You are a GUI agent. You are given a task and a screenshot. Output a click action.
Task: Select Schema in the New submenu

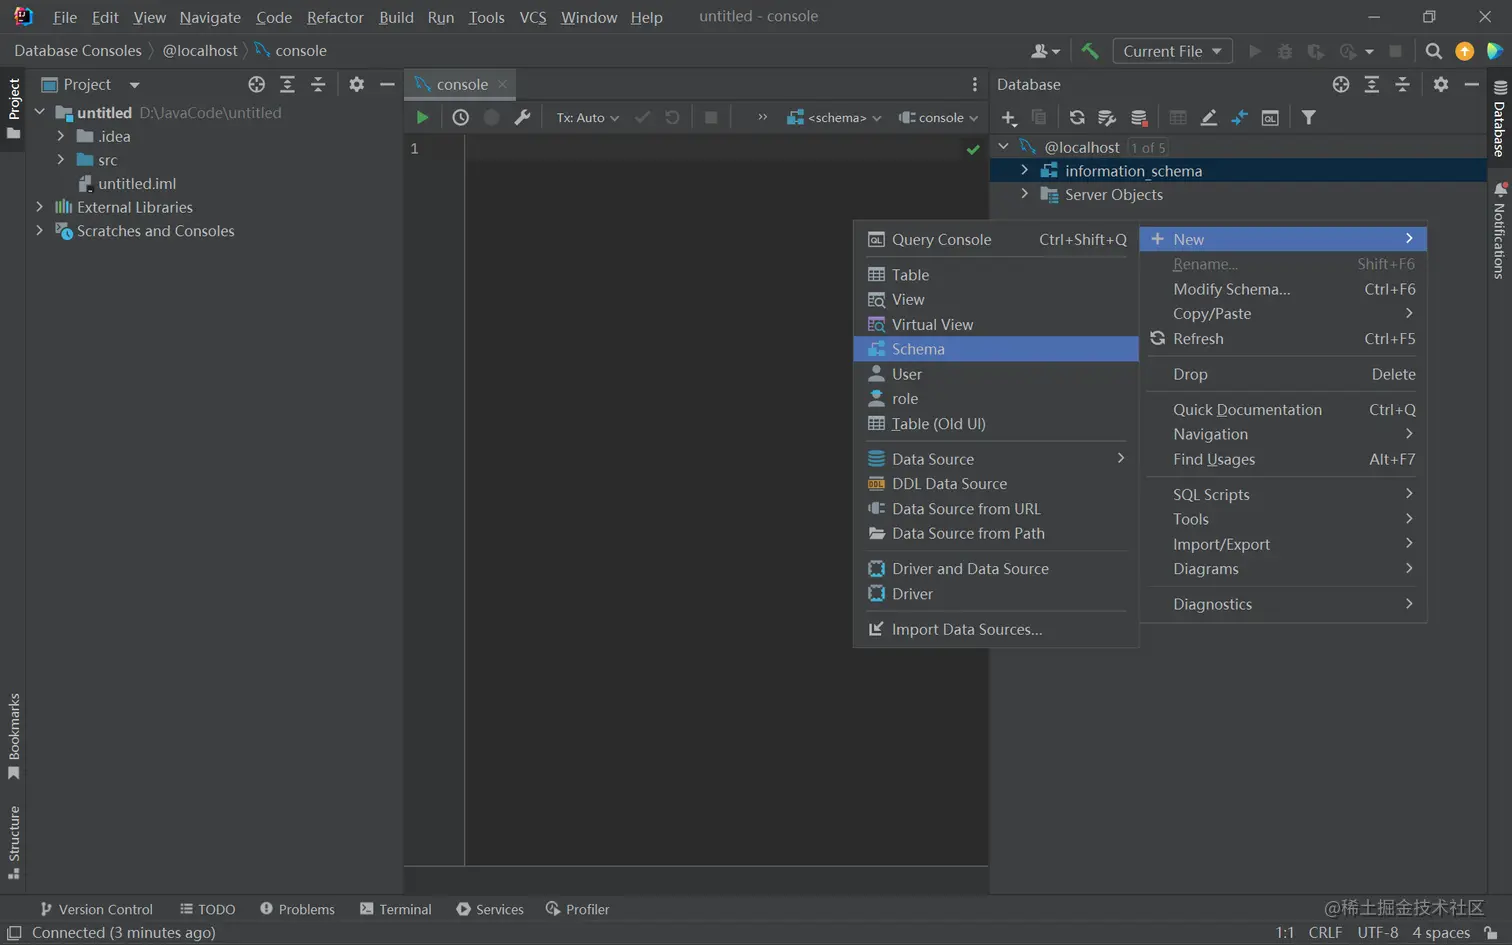tap(918, 349)
